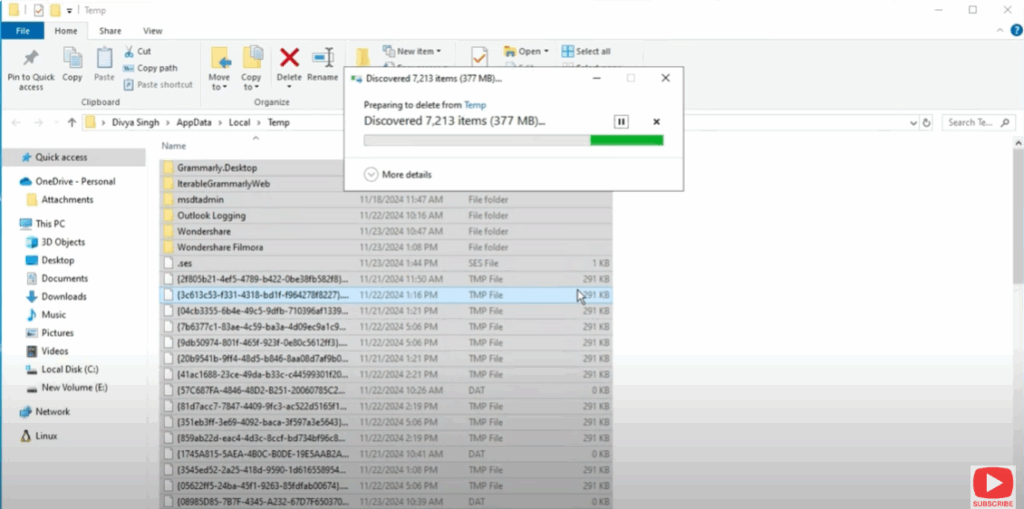Select the .ses file row

[386, 263]
